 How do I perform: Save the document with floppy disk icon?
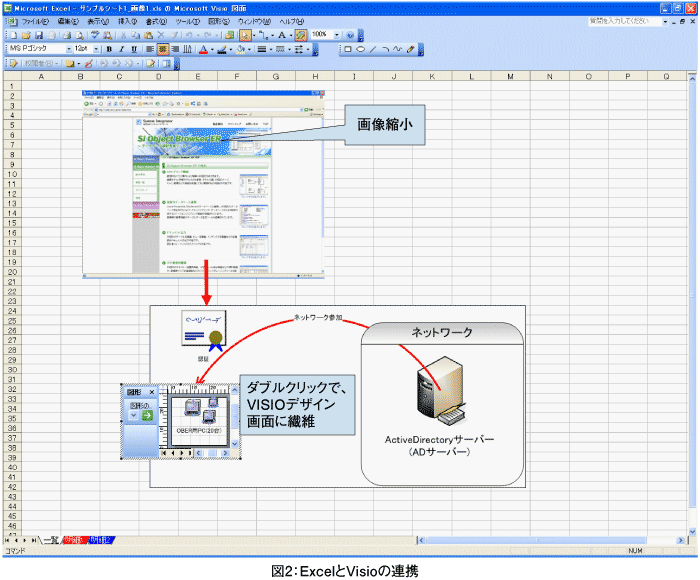point(39,35)
